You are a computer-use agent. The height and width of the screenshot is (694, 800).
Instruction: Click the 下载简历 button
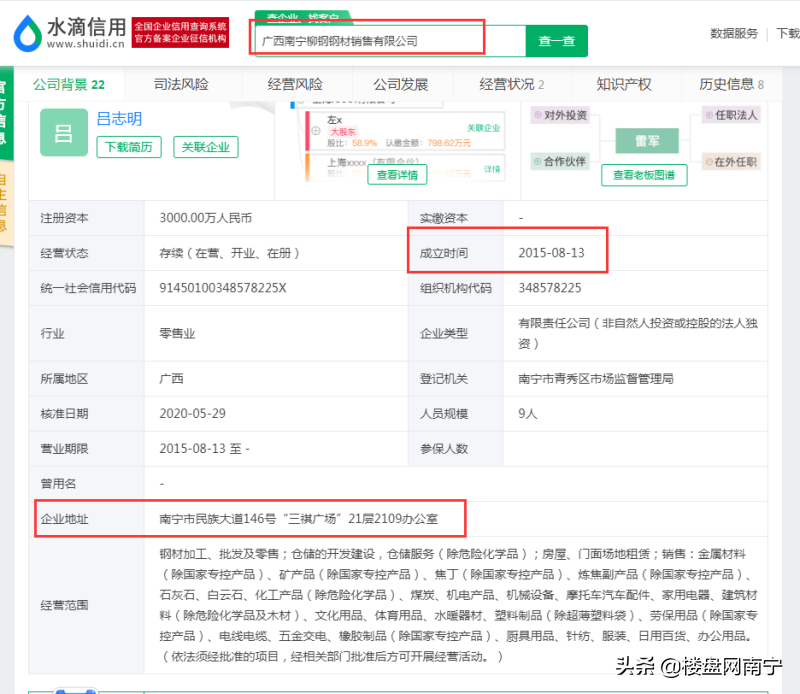point(129,147)
